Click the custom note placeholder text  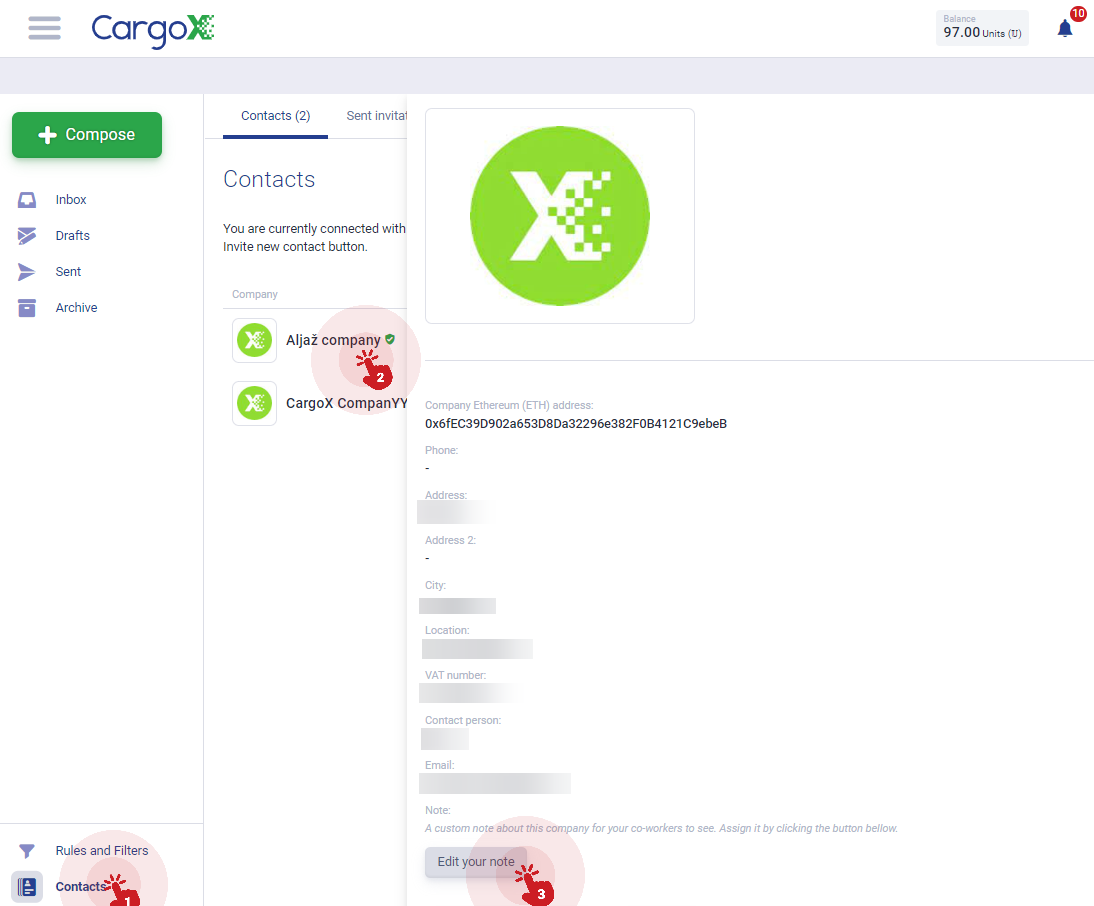[661, 828]
